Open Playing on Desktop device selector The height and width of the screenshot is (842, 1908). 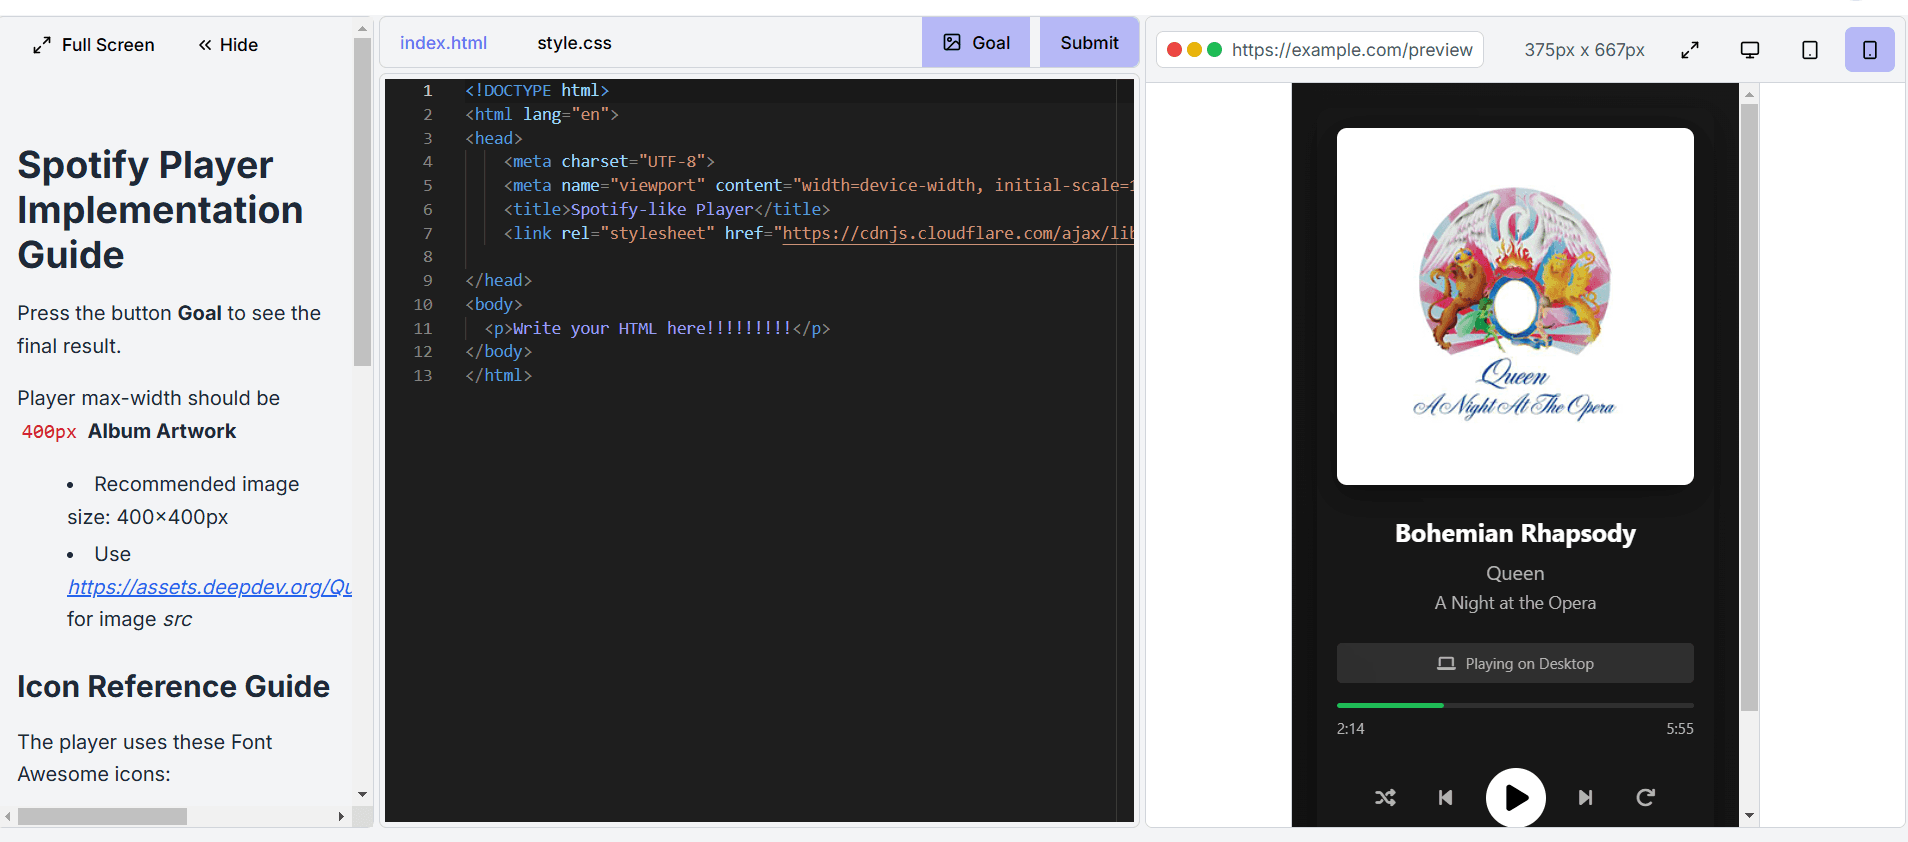(1515, 663)
